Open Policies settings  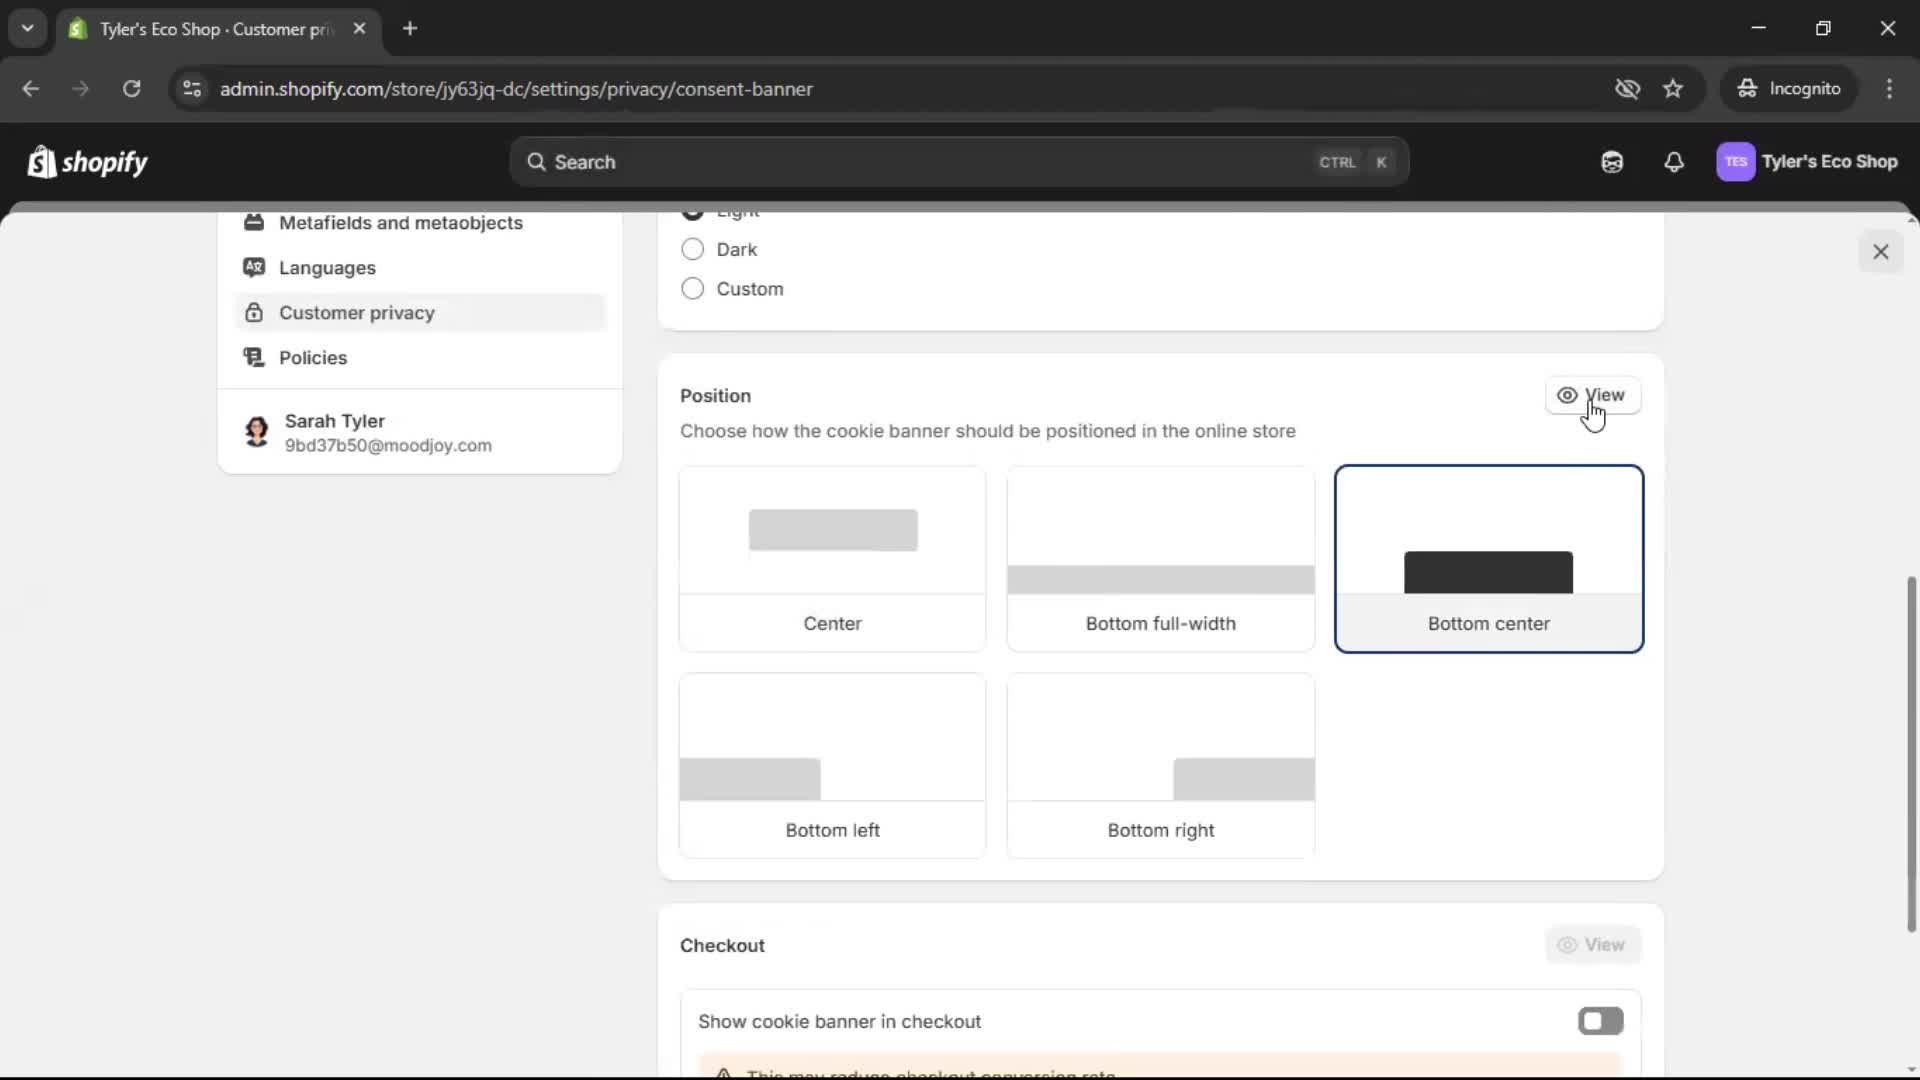(313, 357)
